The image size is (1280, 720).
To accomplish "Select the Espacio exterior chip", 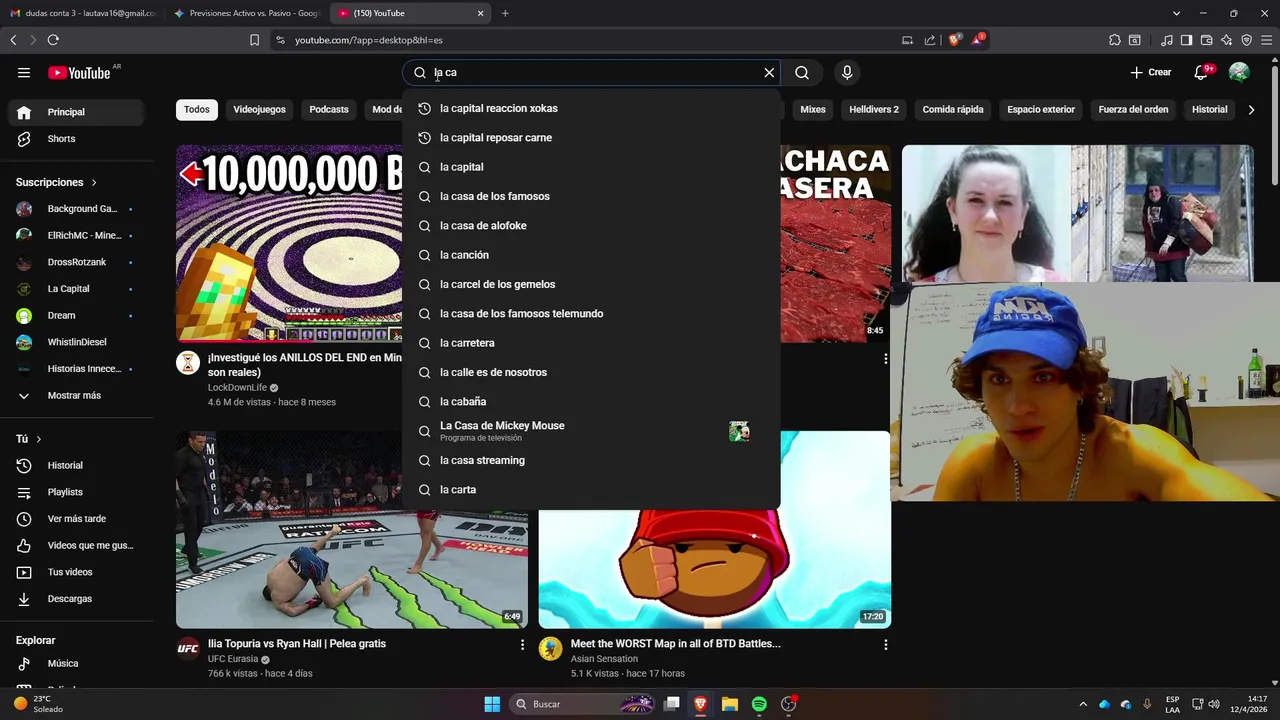I will (1041, 109).
